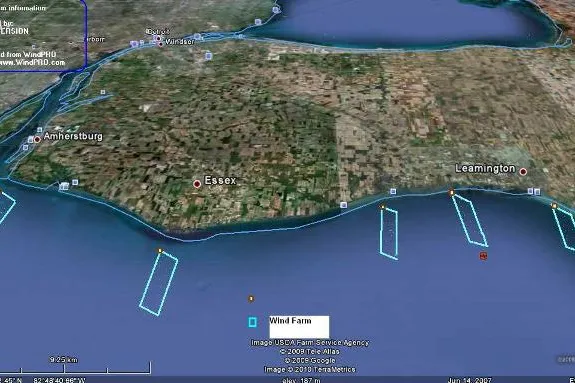Click orange pin atop polygon southwest of Essex

[160, 251]
